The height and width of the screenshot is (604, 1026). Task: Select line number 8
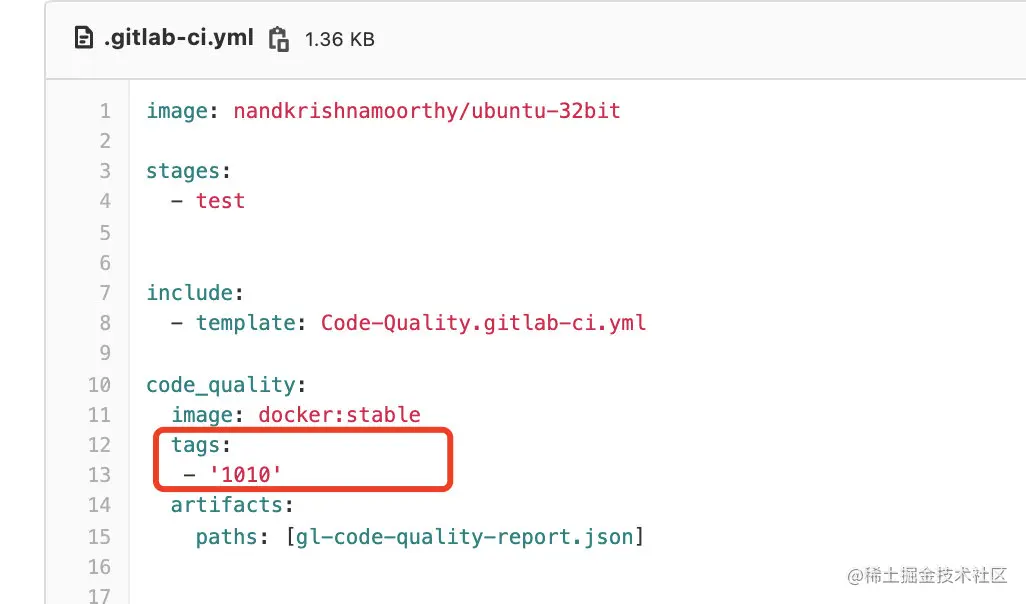point(105,323)
